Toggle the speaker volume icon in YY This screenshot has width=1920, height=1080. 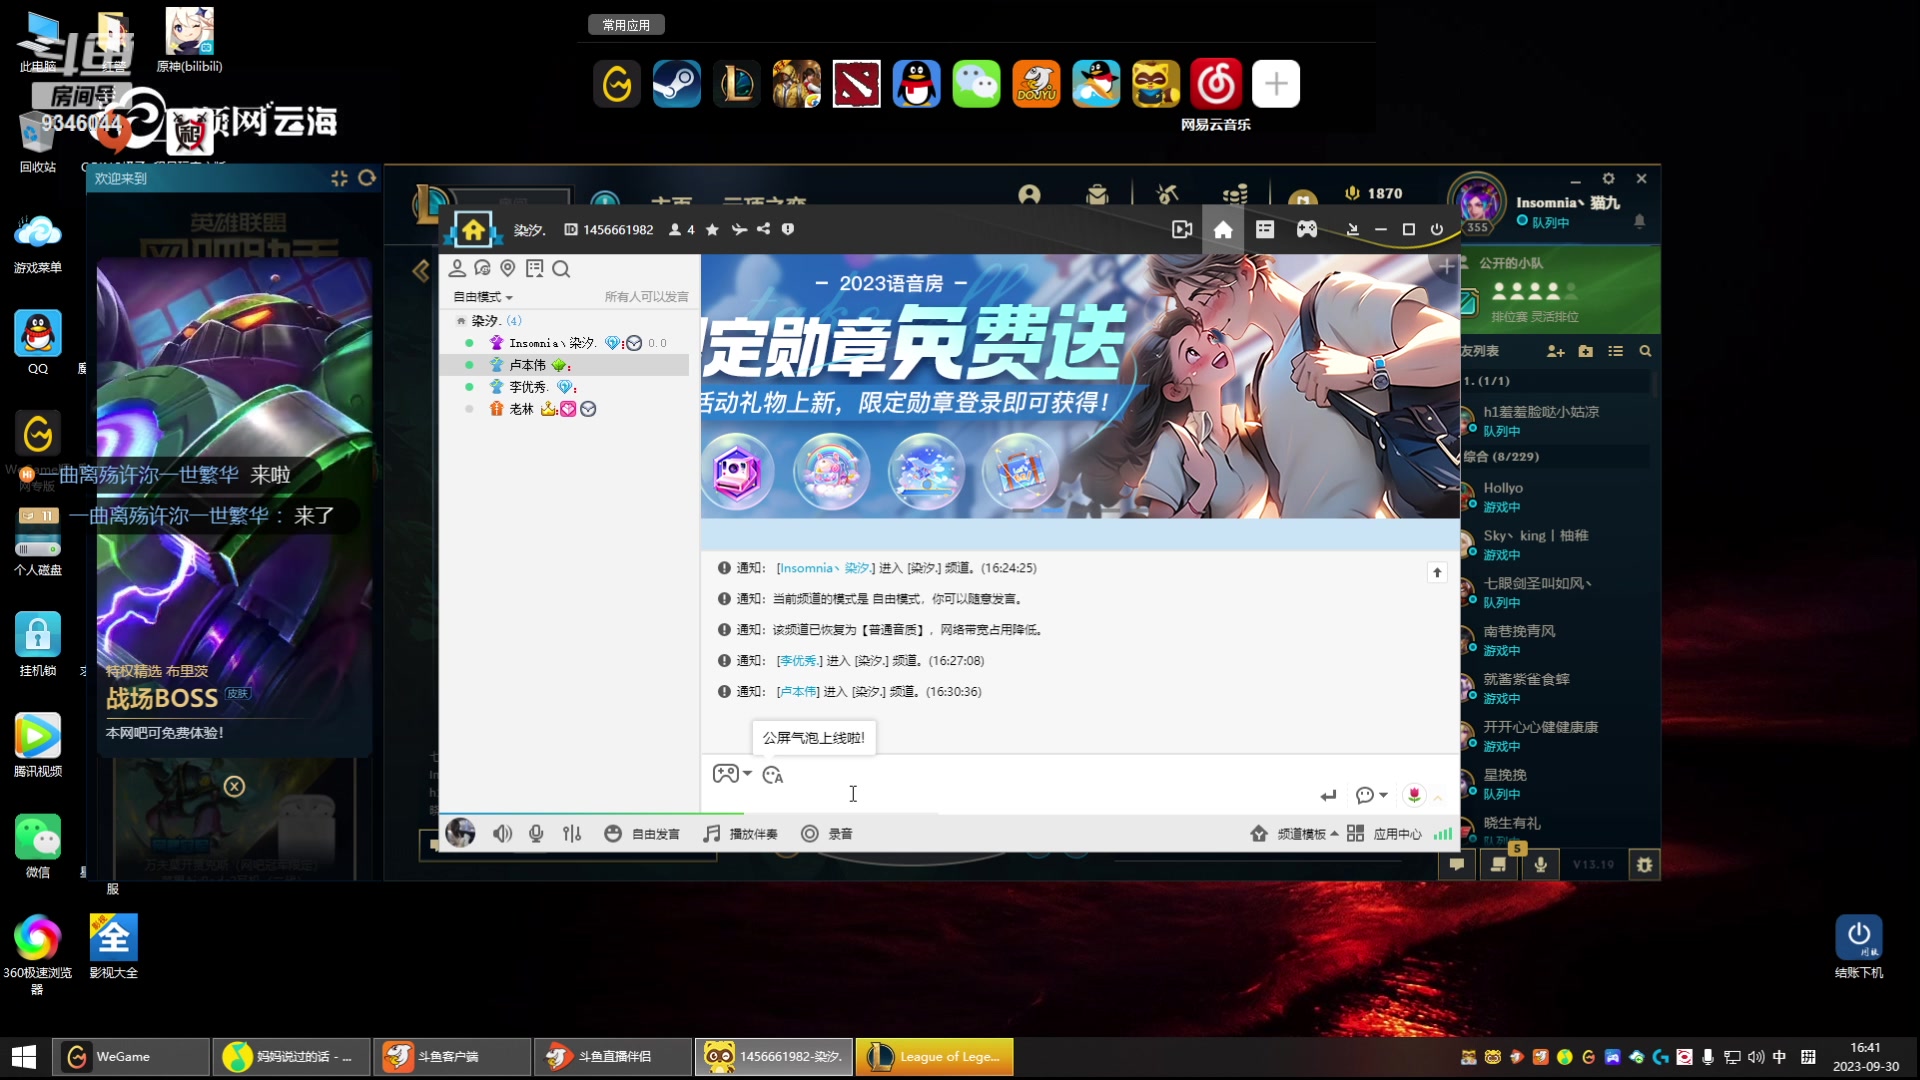point(502,833)
